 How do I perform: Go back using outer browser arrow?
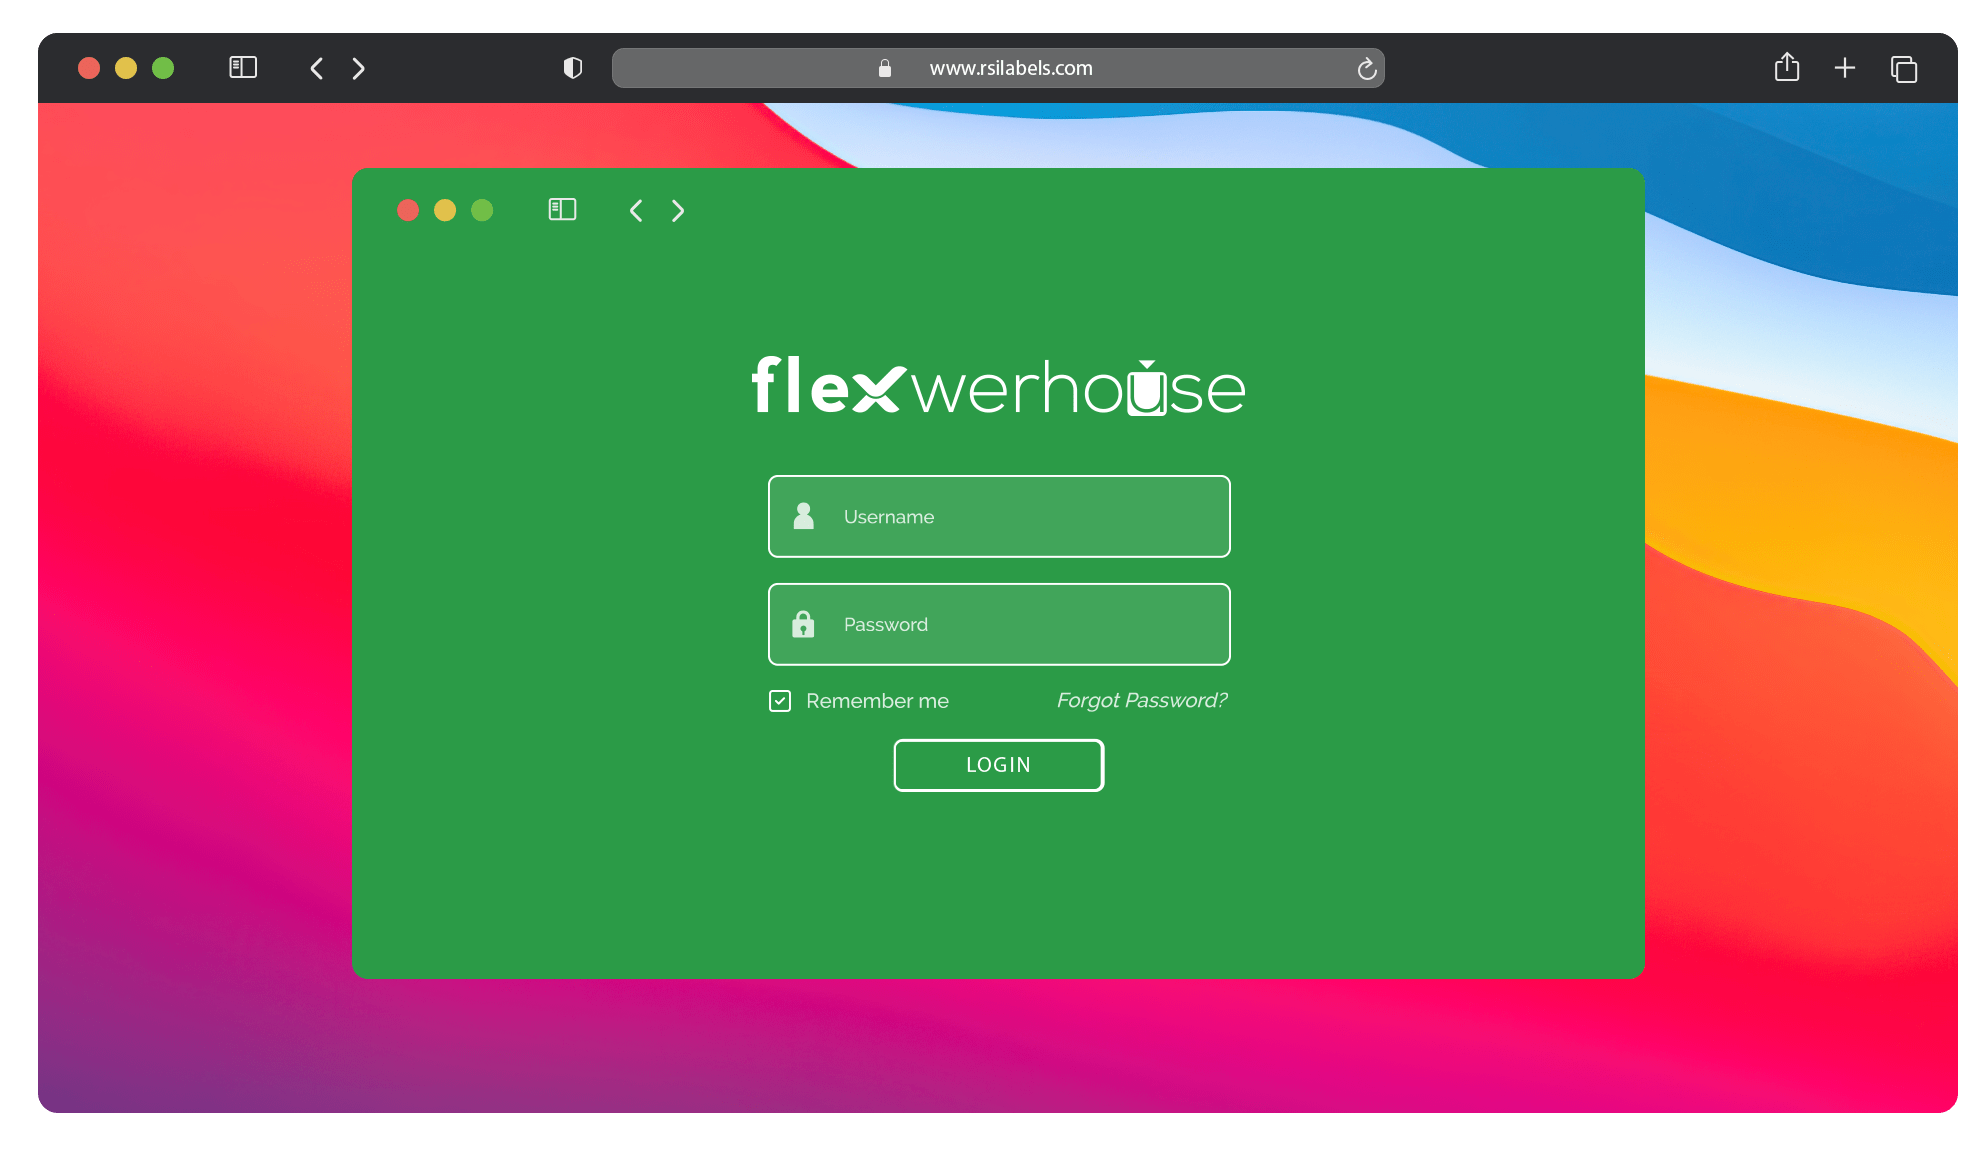(317, 68)
